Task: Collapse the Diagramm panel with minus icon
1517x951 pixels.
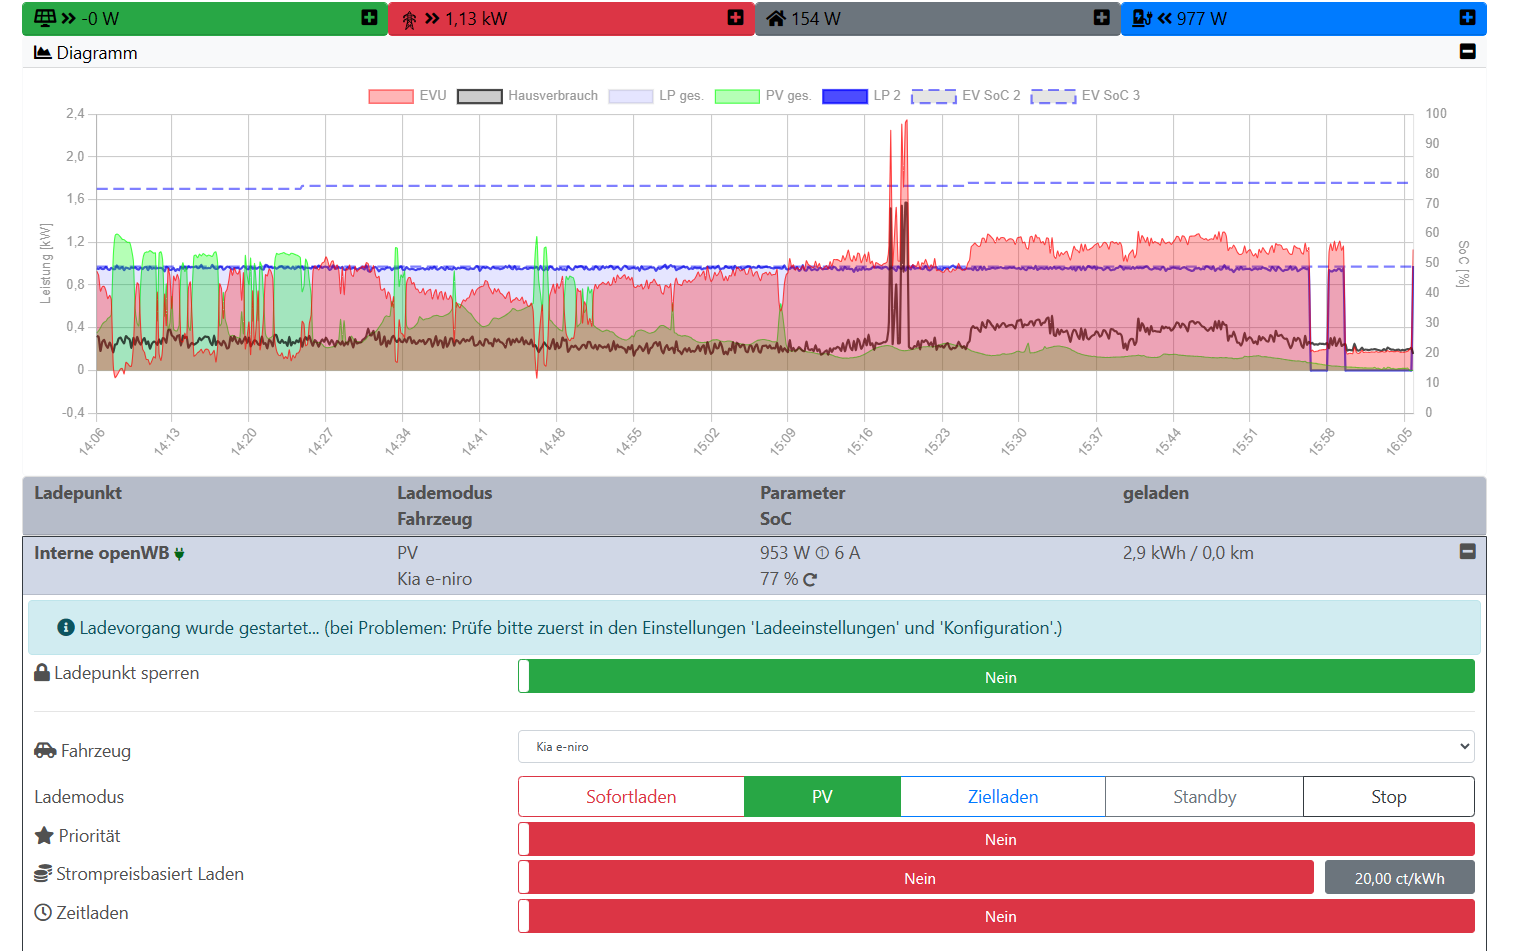Action: tap(1467, 52)
